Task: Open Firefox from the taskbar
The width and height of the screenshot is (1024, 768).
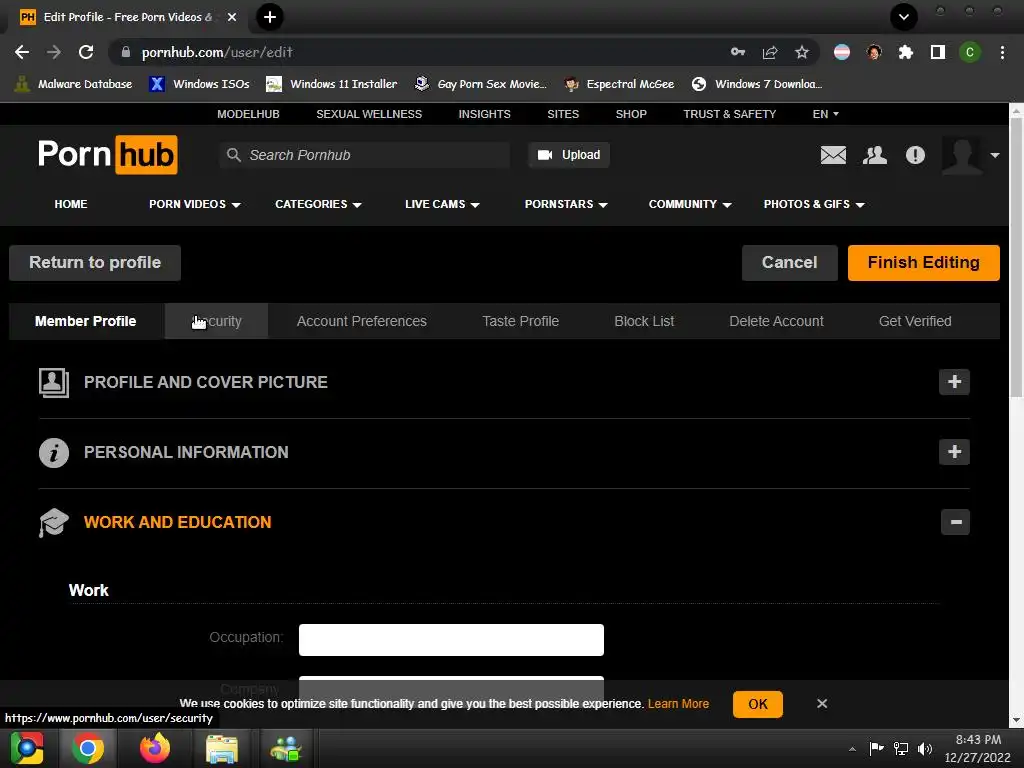Action: tap(155, 748)
